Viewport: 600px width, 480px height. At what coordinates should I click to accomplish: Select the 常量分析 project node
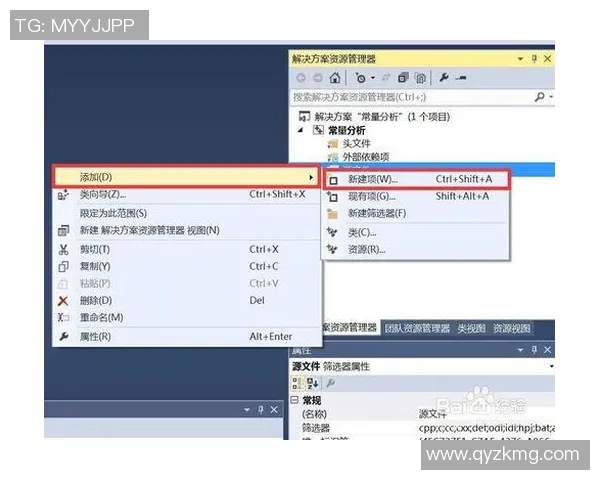pos(347,130)
